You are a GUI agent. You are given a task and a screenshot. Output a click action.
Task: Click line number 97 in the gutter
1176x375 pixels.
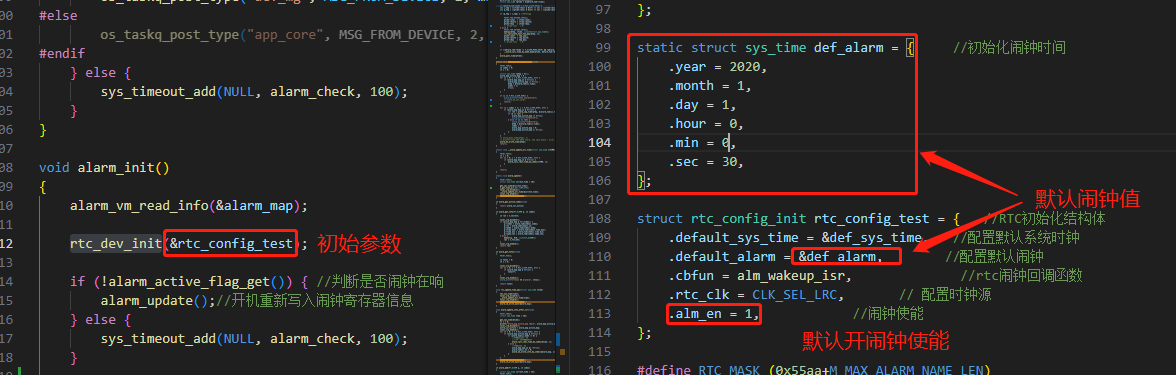(x=603, y=10)
